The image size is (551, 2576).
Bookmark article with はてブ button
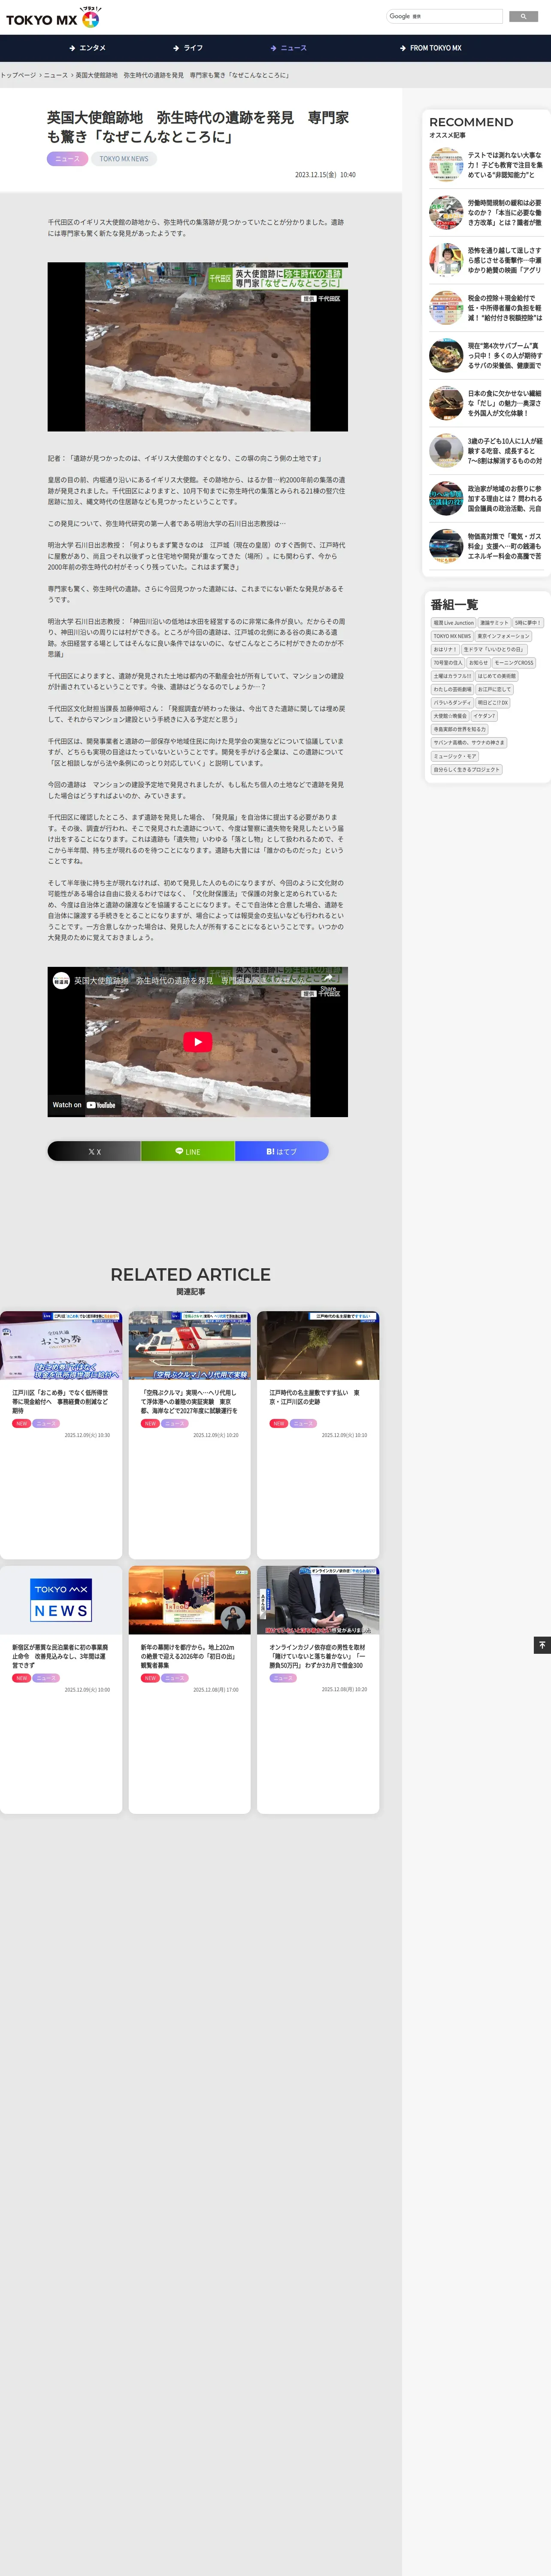pos(281,1151)
